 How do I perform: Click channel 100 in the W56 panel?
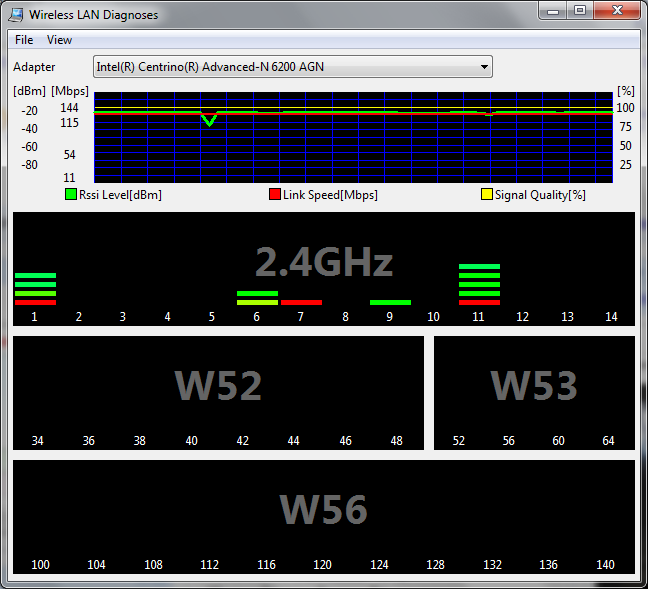point(40,565)
